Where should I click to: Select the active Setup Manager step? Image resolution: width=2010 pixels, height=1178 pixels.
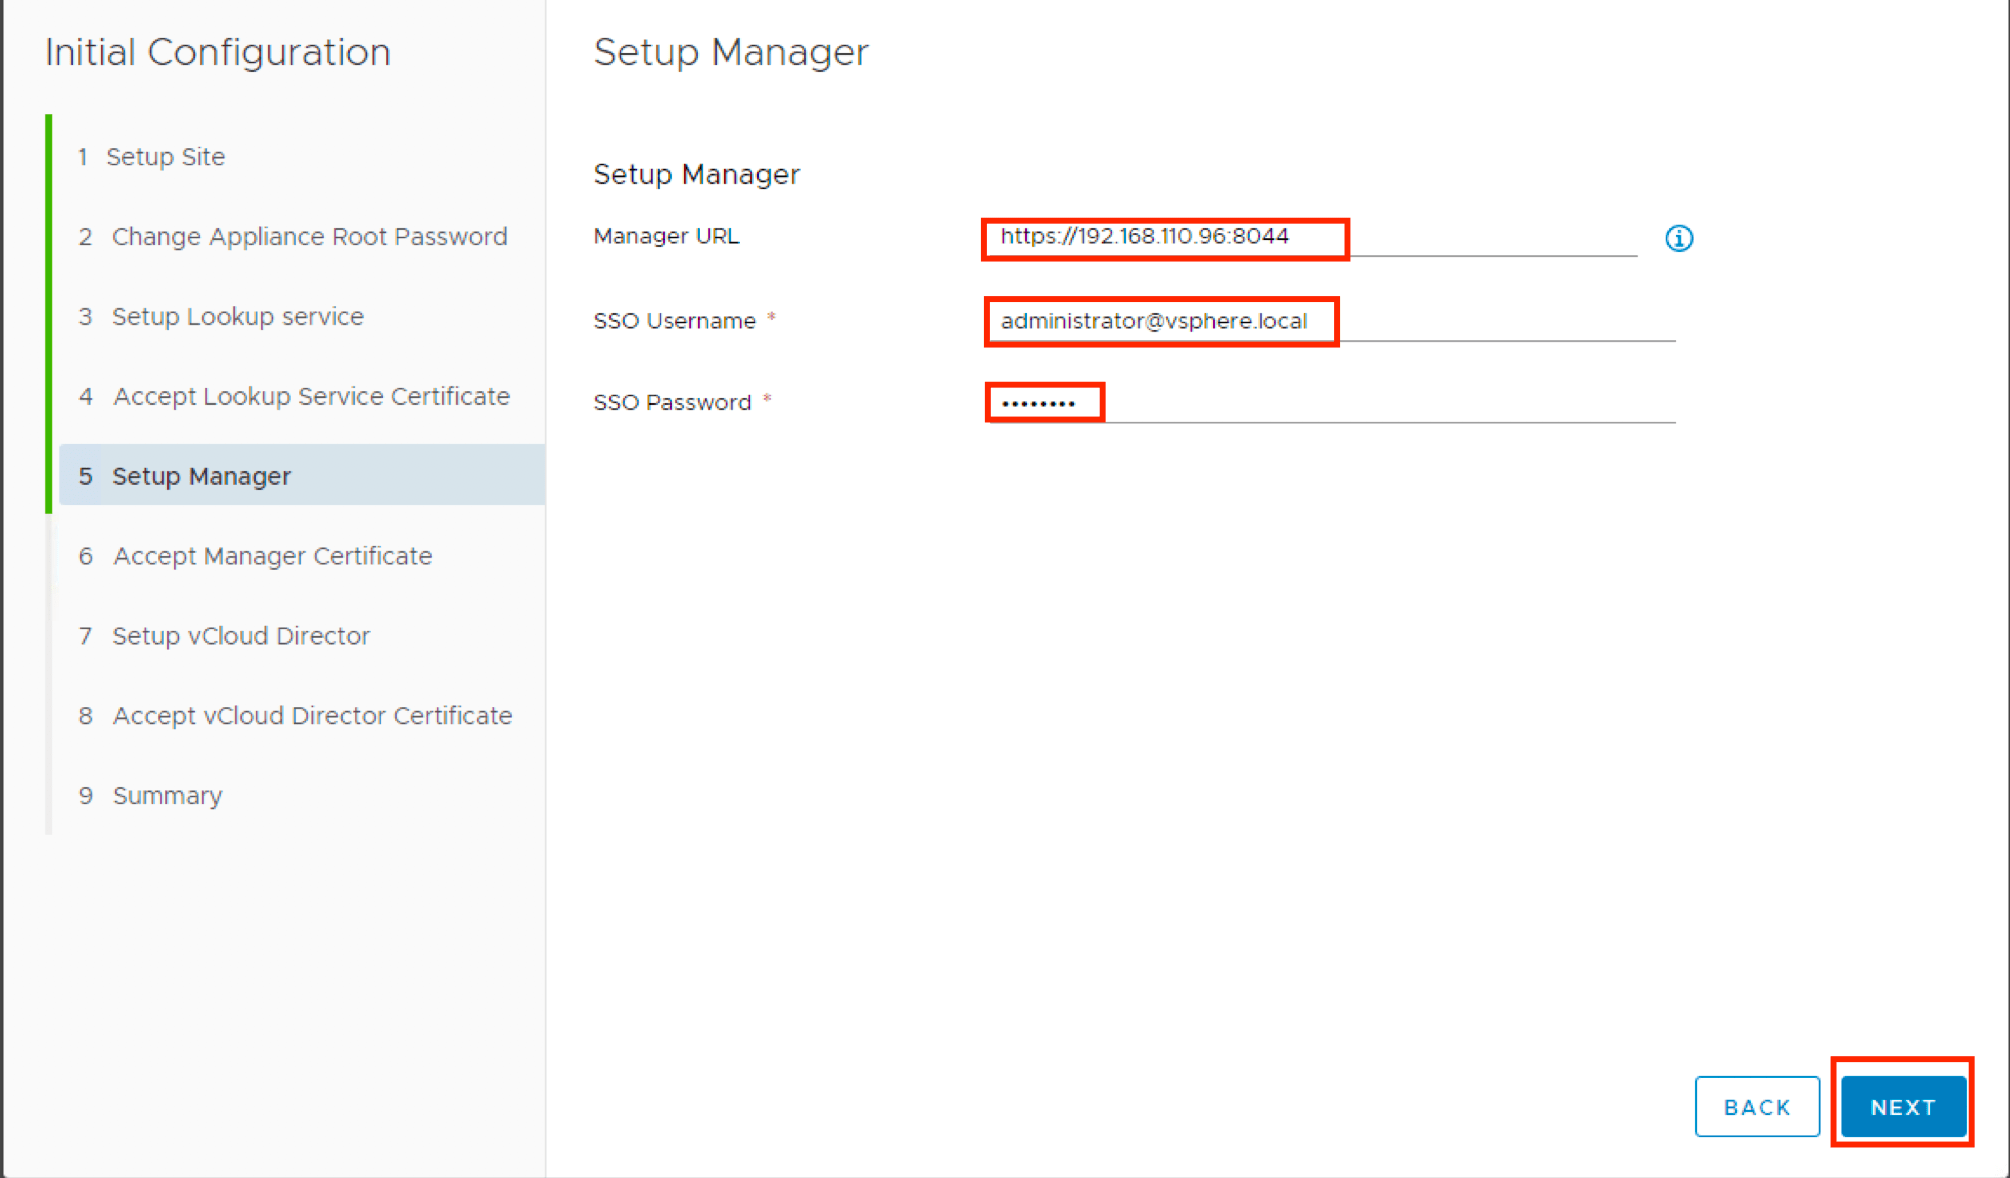tap(201, 476)
